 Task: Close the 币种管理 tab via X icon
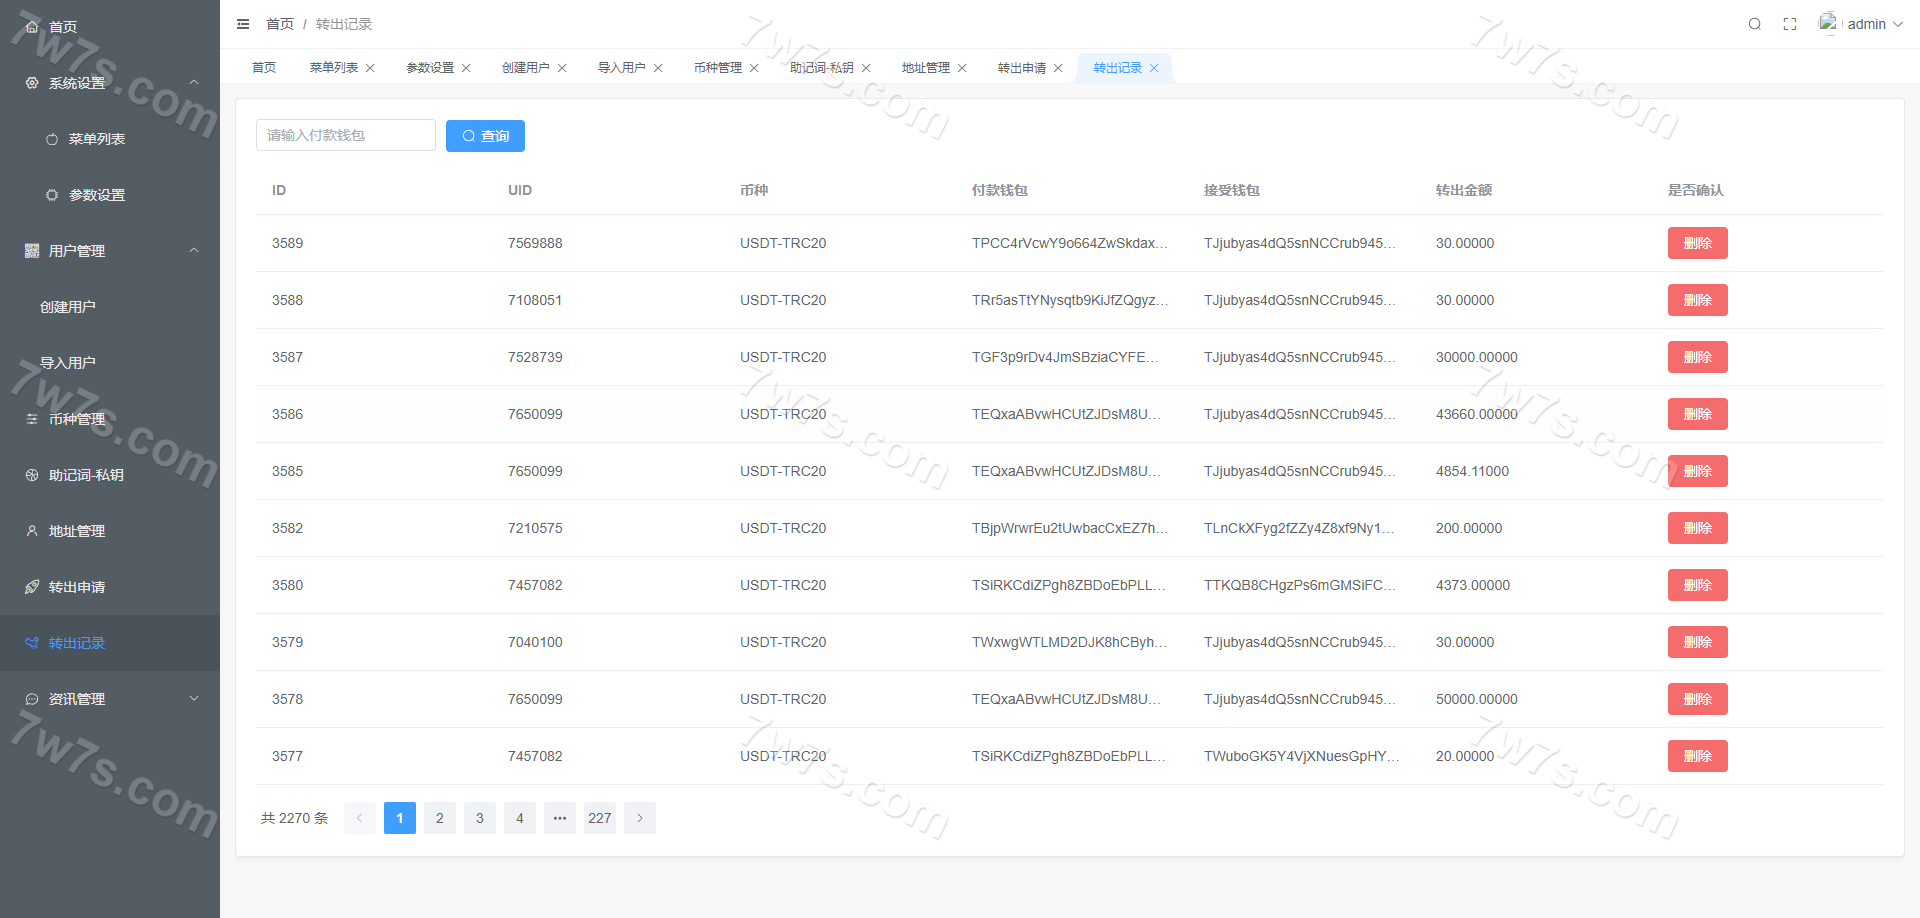(754, 68)
